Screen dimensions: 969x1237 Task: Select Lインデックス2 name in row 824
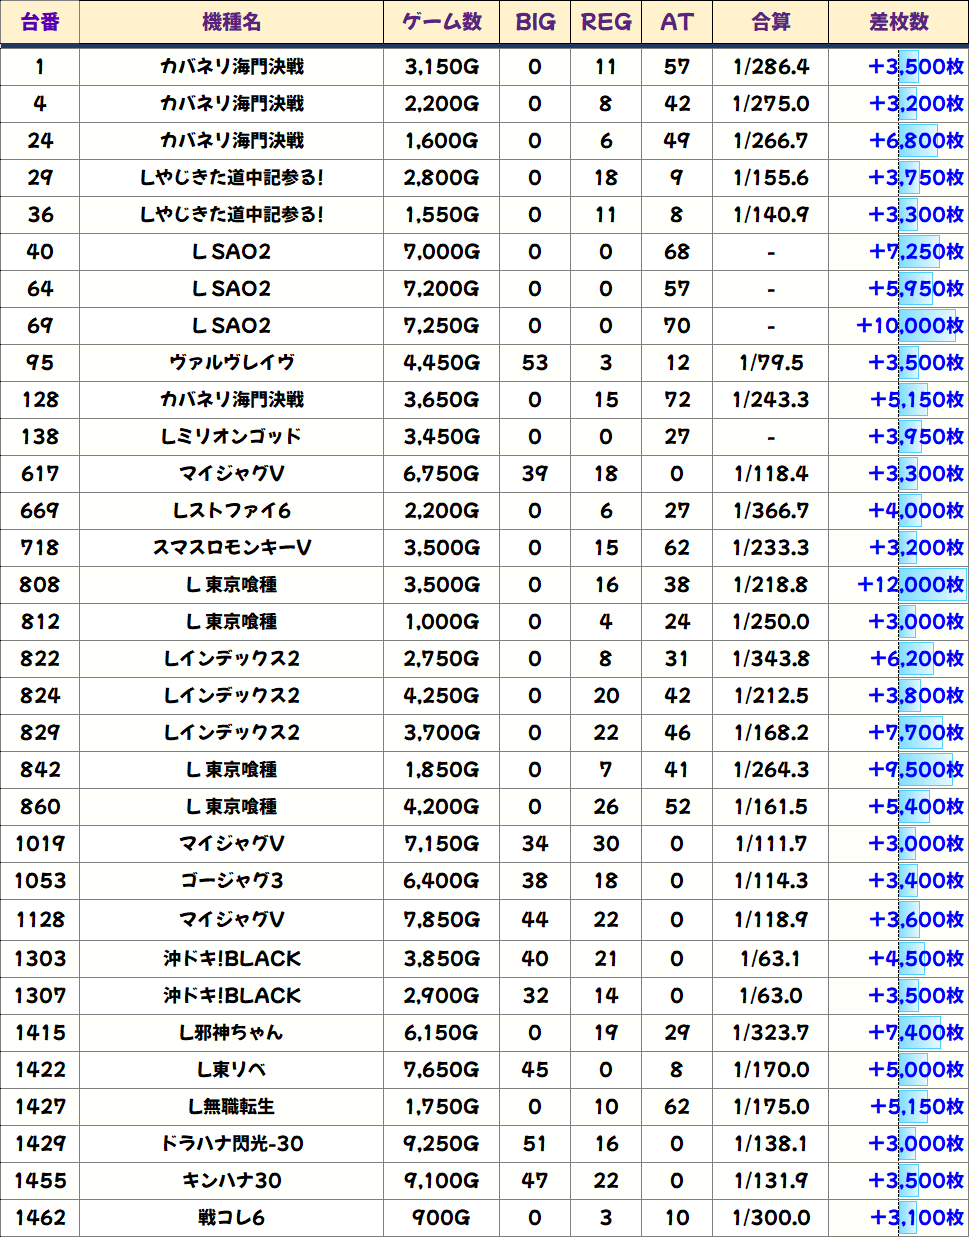231,696
